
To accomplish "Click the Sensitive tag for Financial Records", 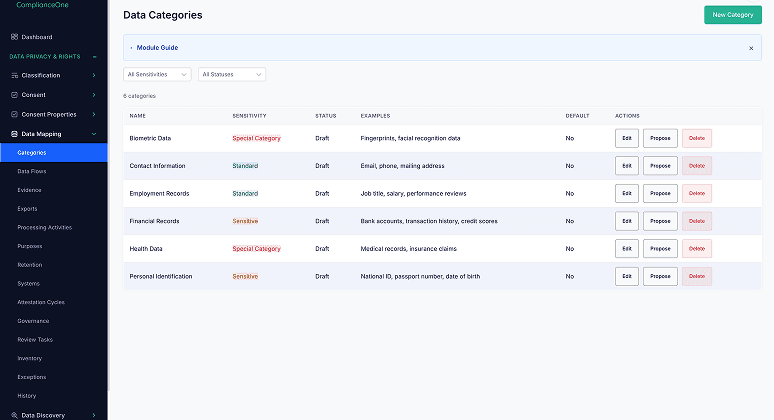I will pyautogui.click(x=245, y=221).
